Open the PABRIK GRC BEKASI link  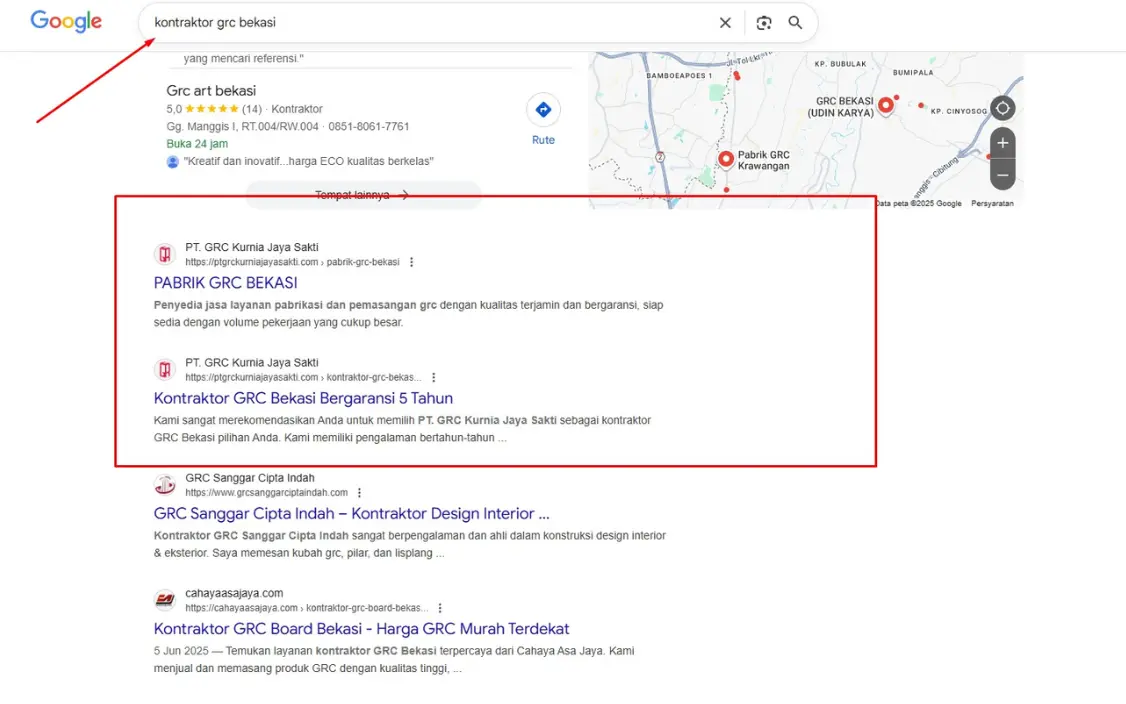(225, 283)
